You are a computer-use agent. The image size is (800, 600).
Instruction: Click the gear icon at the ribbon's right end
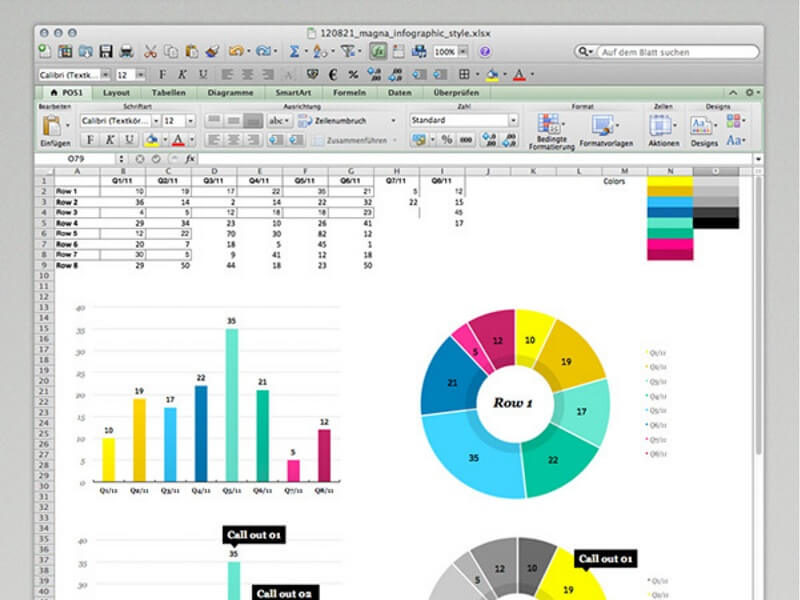point(749,92)
